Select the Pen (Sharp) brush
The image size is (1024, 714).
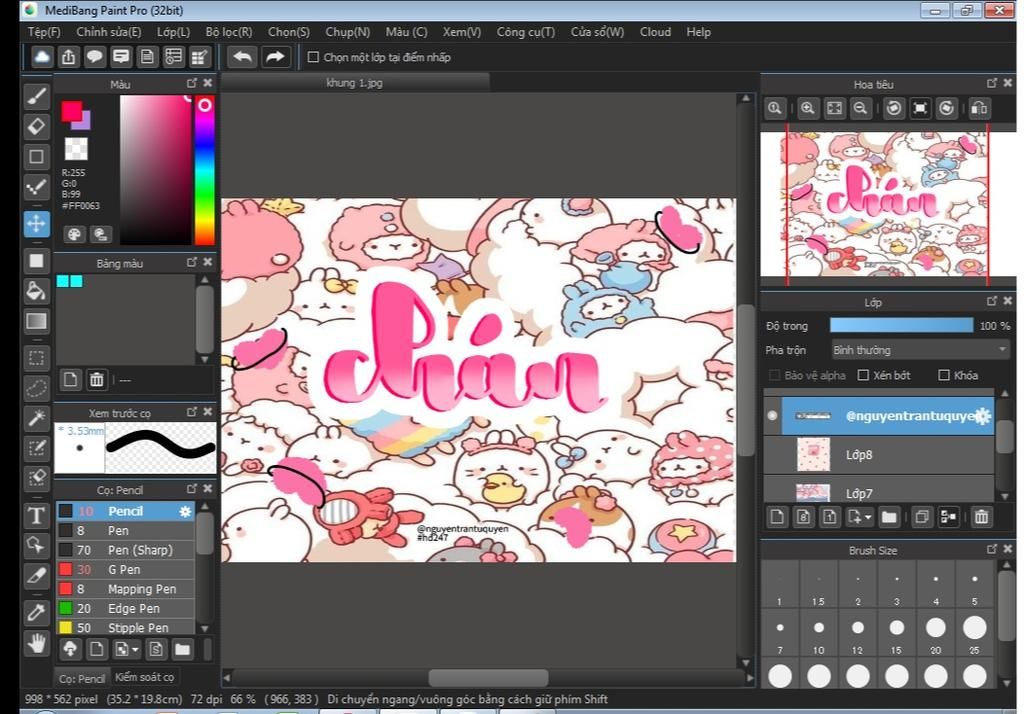125,549
